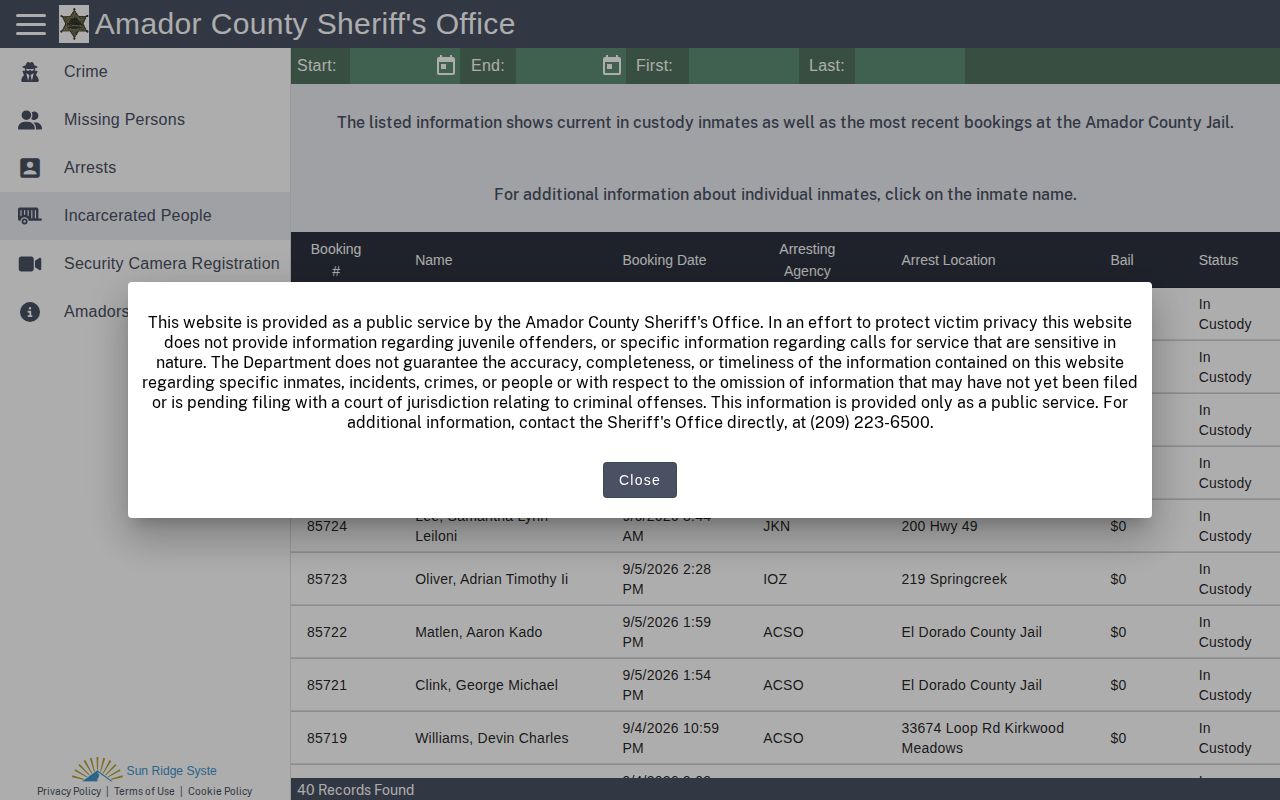1280x800 pixels.
Task: Click the info icon in sidebar
Action: [30, 312]
